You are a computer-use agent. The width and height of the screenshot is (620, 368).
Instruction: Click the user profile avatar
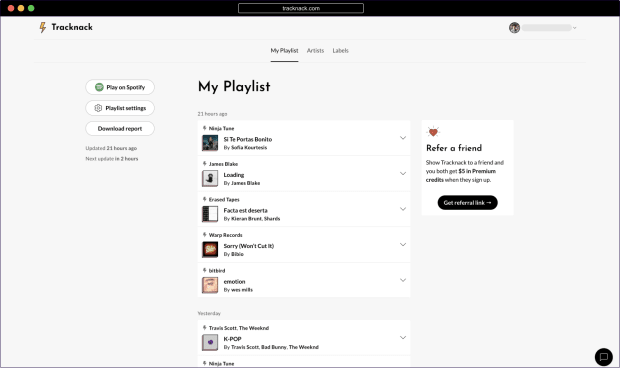(514, 28)
